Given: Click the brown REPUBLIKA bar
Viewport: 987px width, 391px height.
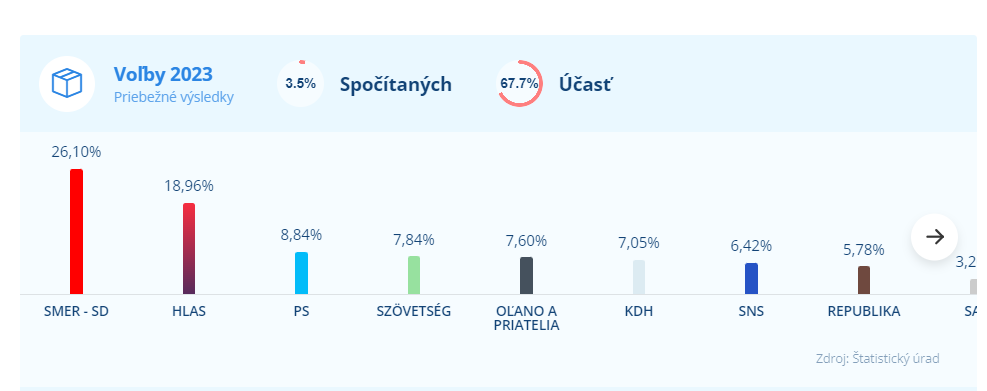Looking at the screenshot, I should 864,280.
